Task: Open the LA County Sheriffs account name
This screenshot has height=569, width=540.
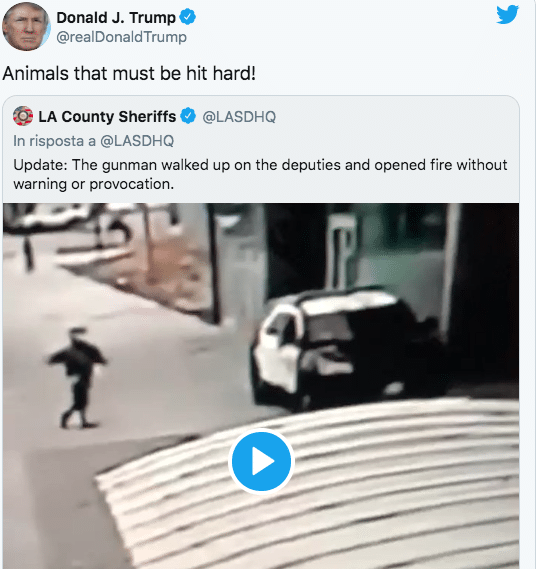Action: 107,116
